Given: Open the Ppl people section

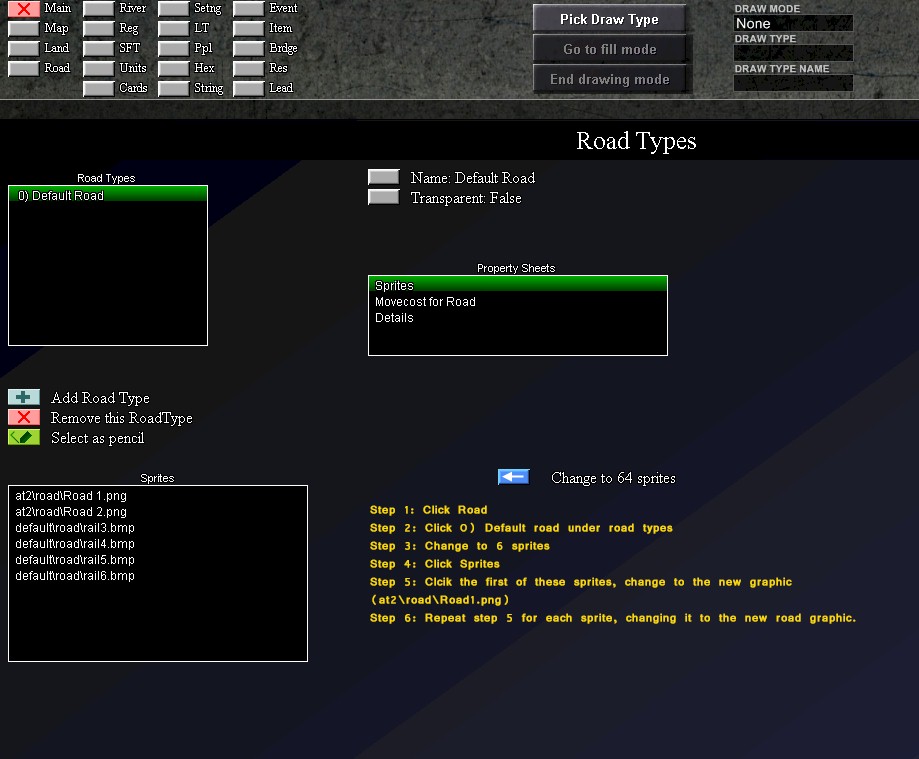Looking at the screenshot, I should coord(173,48).
